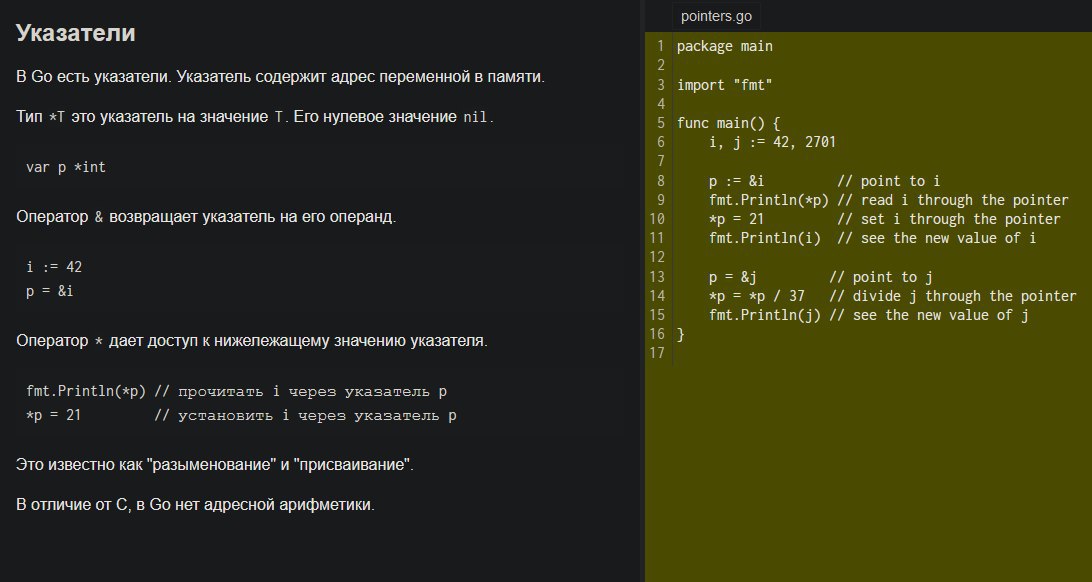
Task: Click the snippet "p = &i" in tutorial text
Action: (x=49, y=291)
